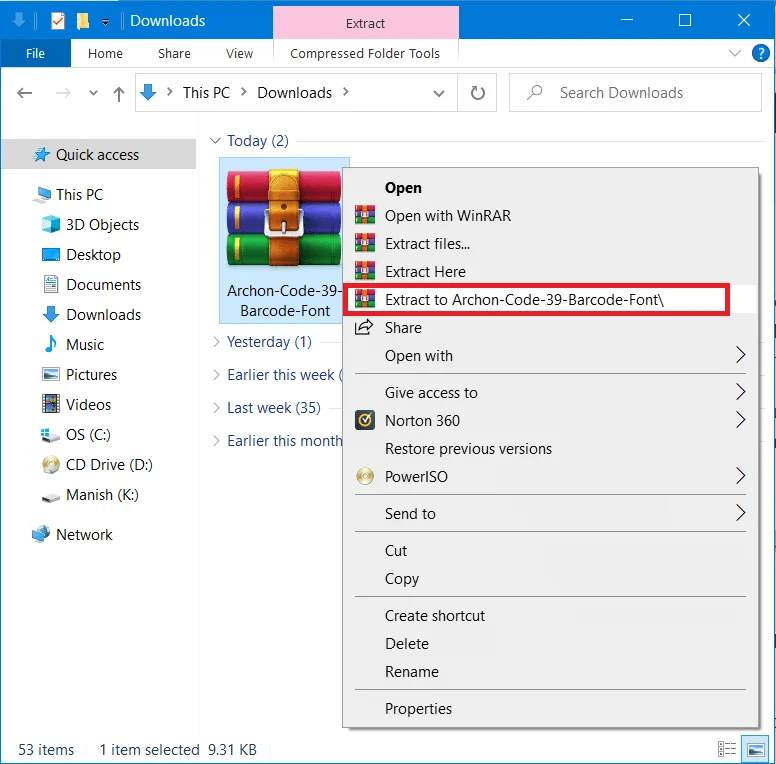Select the Archon-Code-39-Barcode-Font archive thumbnail
This screenshot has width=776, height=764.
tap(284, 240)
